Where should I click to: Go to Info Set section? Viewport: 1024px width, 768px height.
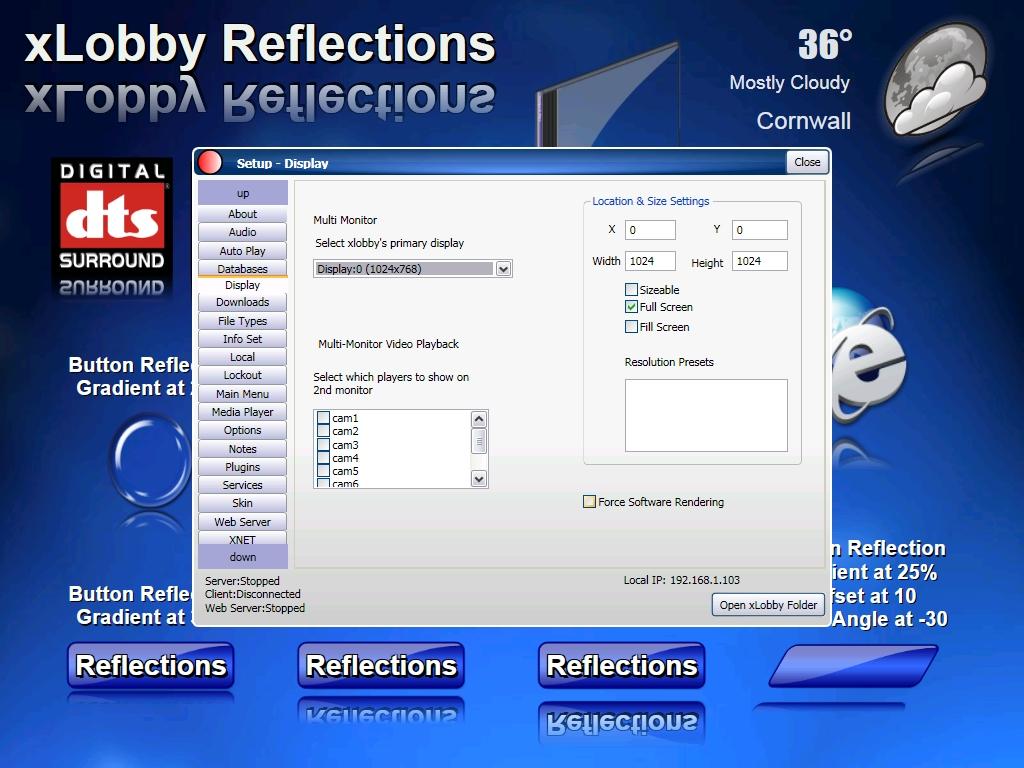pos(242,339)
